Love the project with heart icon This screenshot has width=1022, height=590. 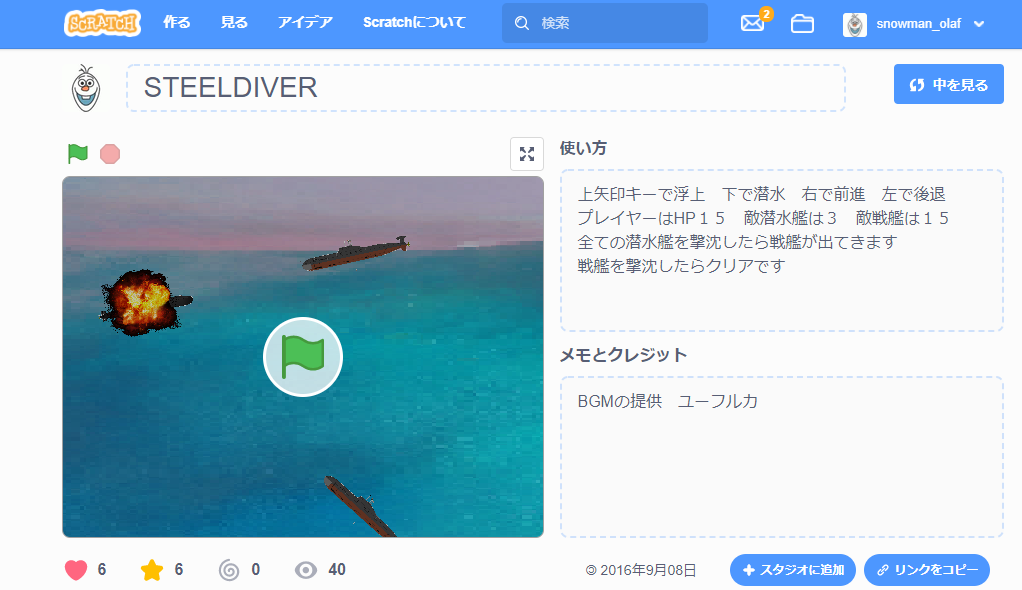coord(76,570)
